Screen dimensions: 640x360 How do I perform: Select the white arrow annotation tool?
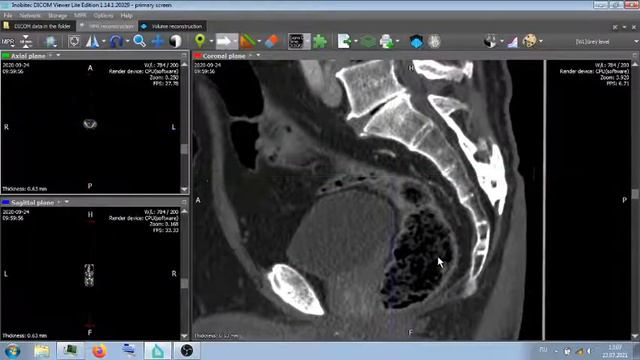(x=224, y=41)
